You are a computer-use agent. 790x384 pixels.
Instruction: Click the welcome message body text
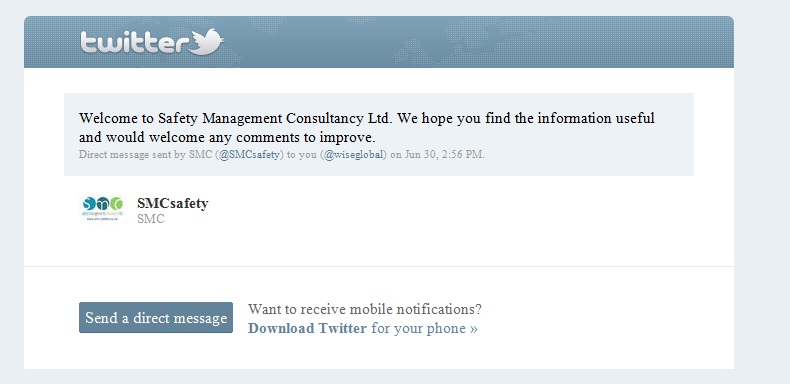click(x=366, y=127)
